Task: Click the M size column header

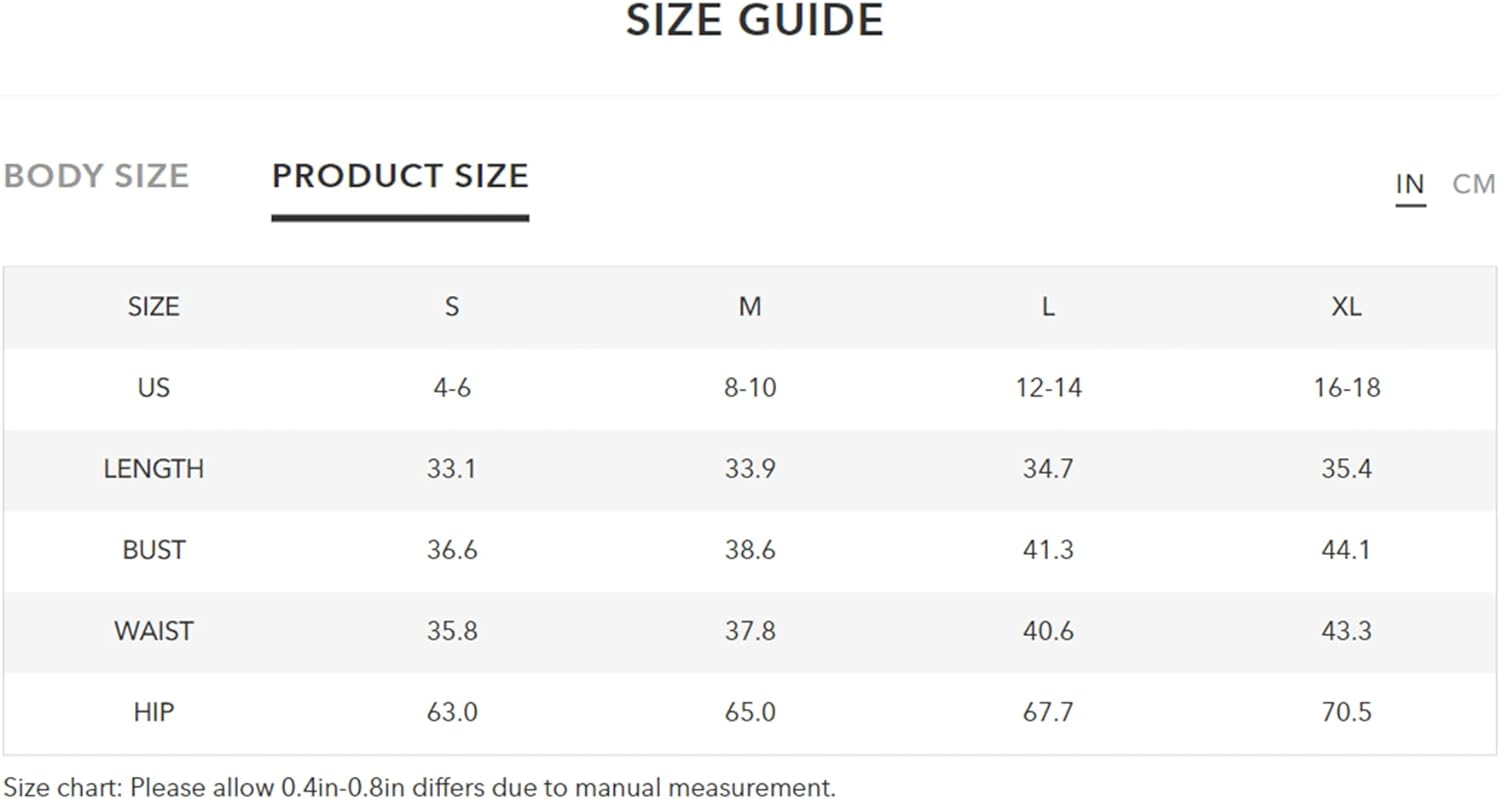Action: tap(750, 307)
